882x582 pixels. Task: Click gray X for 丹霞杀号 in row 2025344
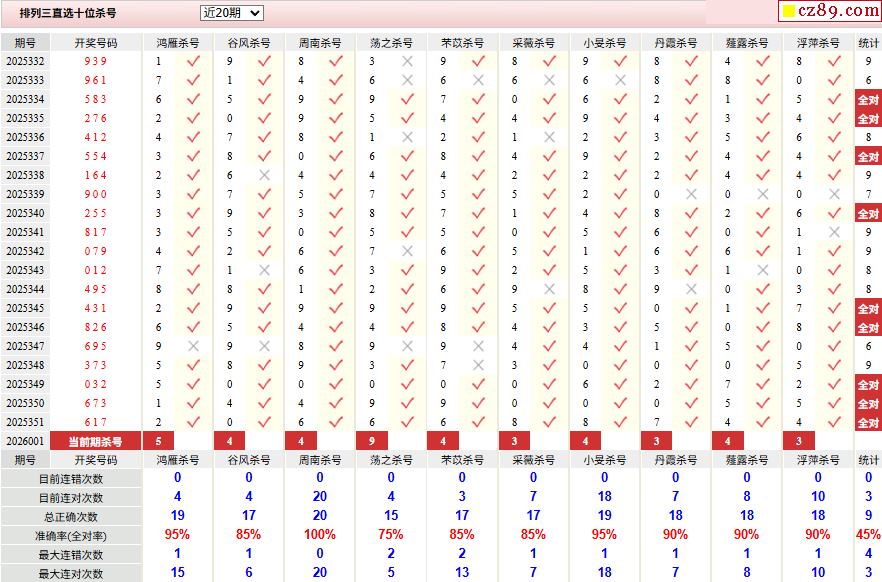click(691, 289)
